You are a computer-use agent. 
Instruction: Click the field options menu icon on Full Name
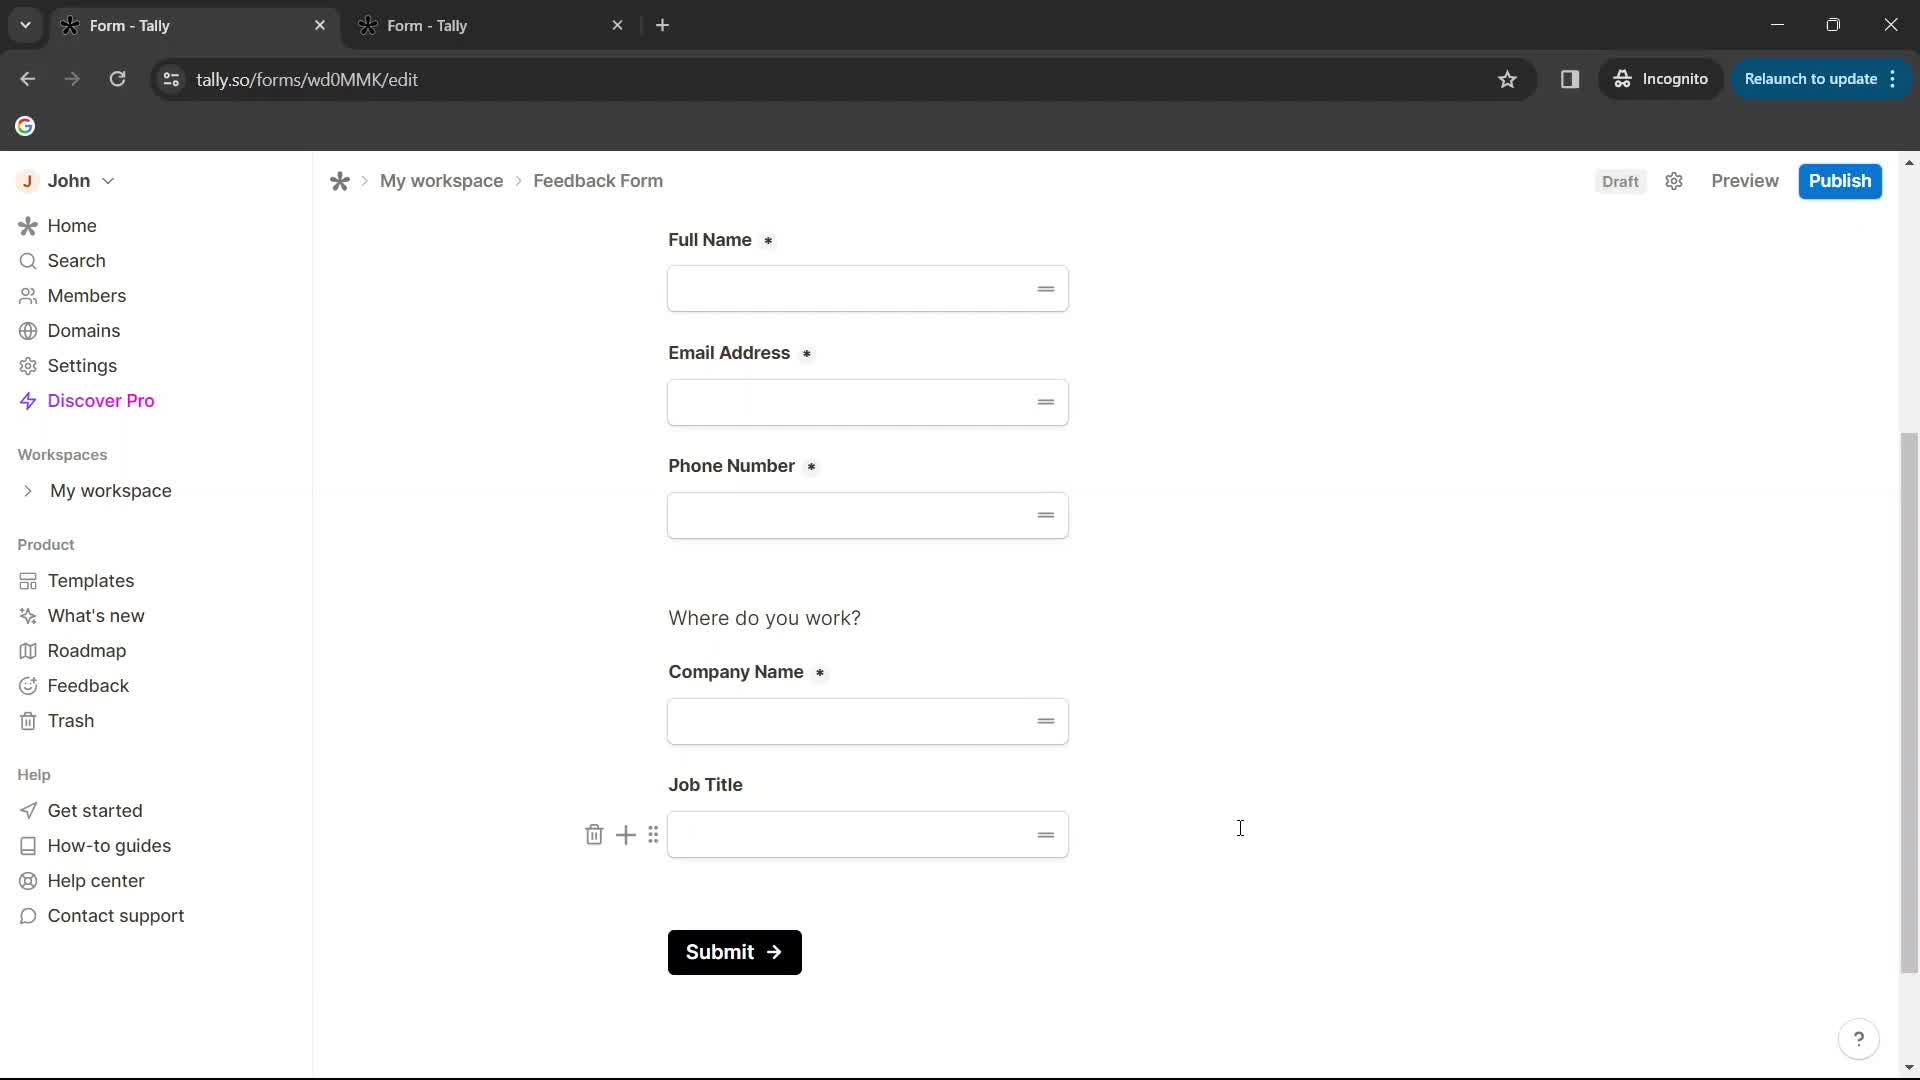coord(1046,287)
